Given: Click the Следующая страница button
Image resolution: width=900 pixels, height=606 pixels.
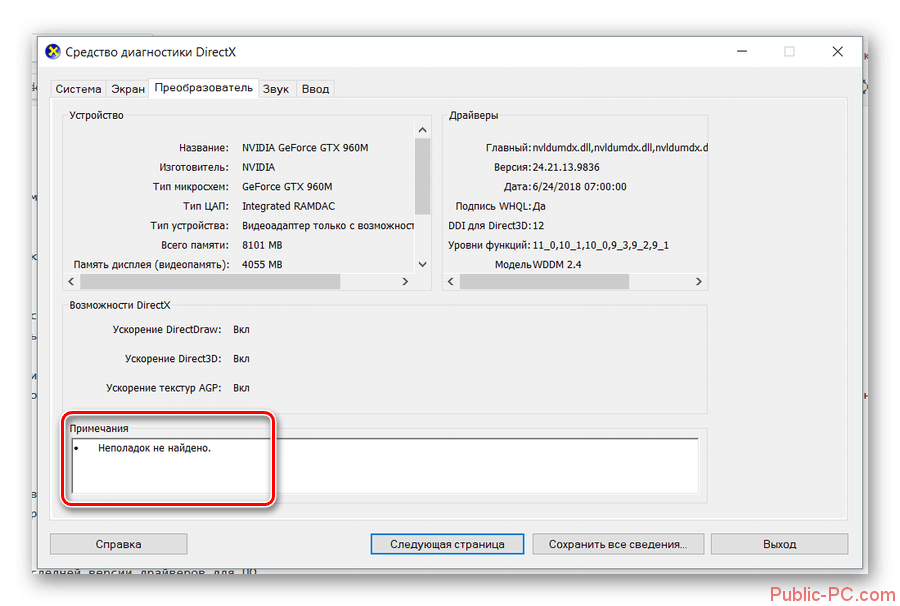Looking at the screenshot, I should pyautogui.click(x=447, y=544).
